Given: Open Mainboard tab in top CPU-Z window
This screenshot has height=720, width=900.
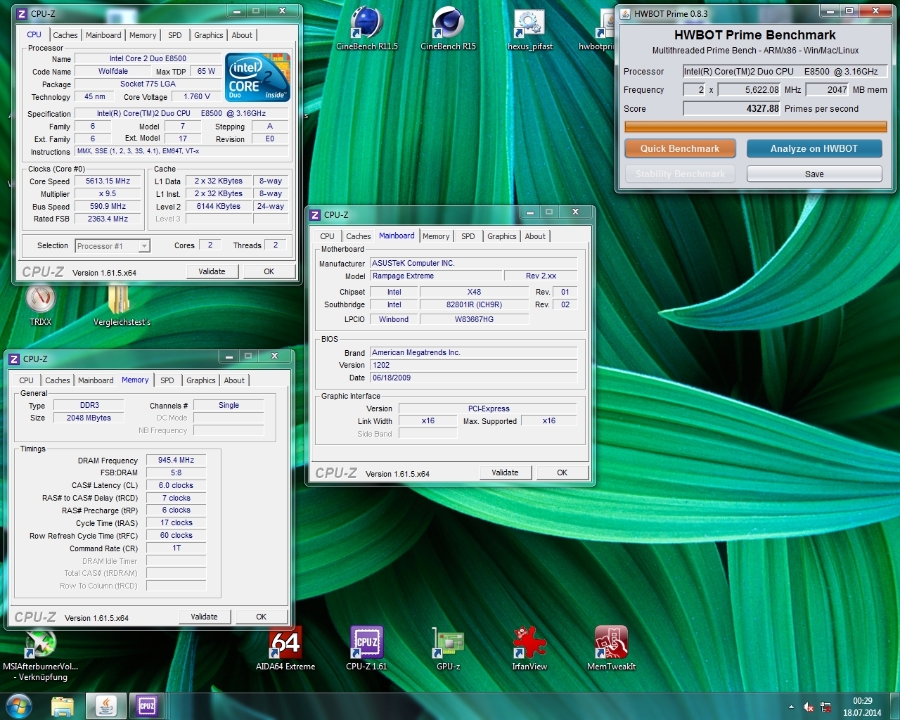Looking at the screenshot, I should [x=103, y=35].
